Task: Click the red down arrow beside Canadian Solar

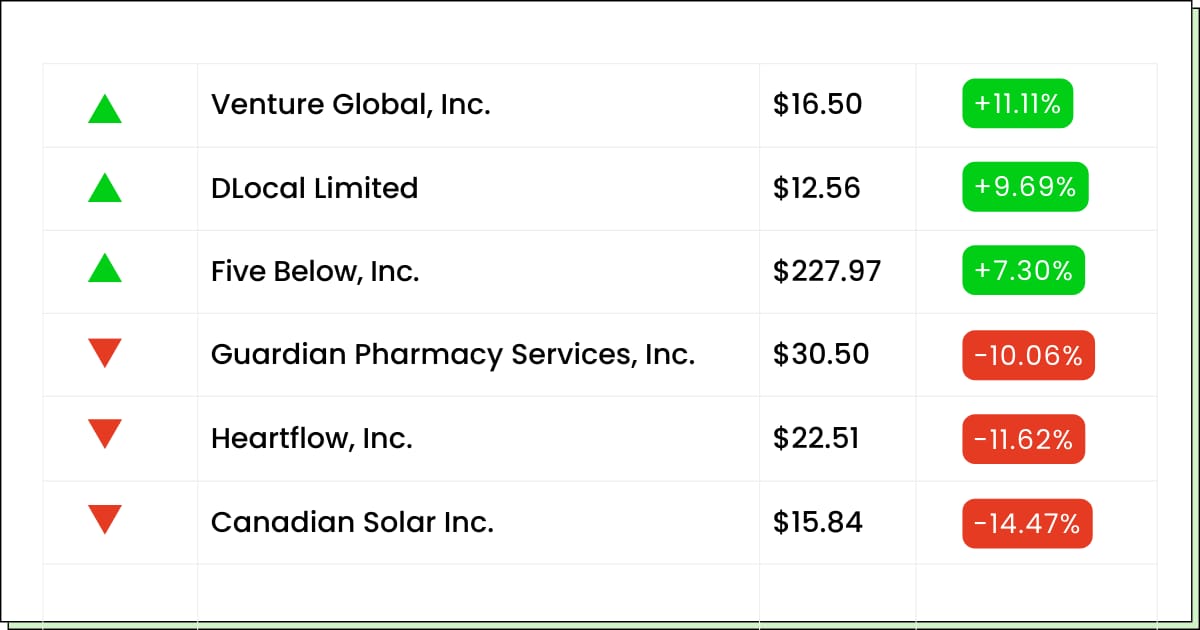Action: tap(105, 520)
